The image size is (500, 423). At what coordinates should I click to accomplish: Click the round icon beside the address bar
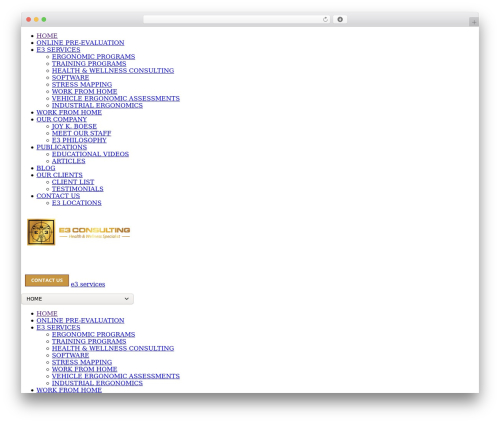[340, 19]
